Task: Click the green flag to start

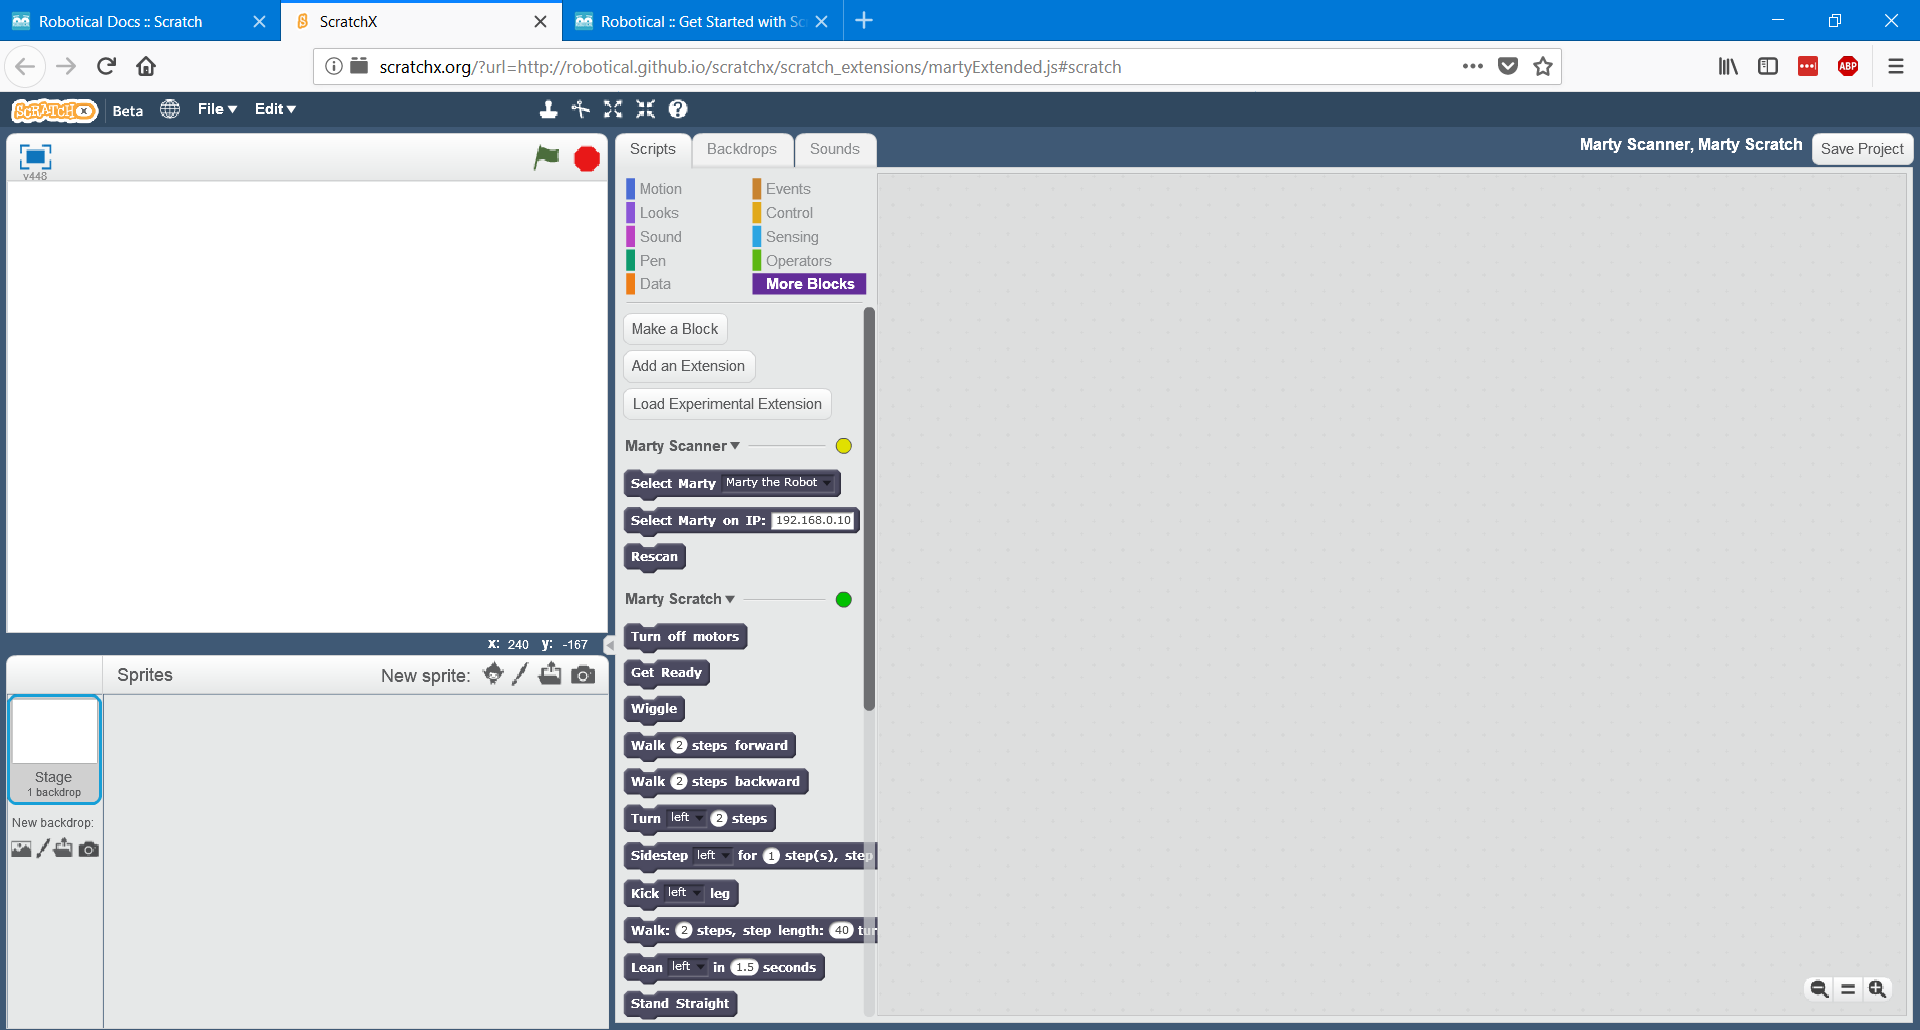Action: (546, 157)
